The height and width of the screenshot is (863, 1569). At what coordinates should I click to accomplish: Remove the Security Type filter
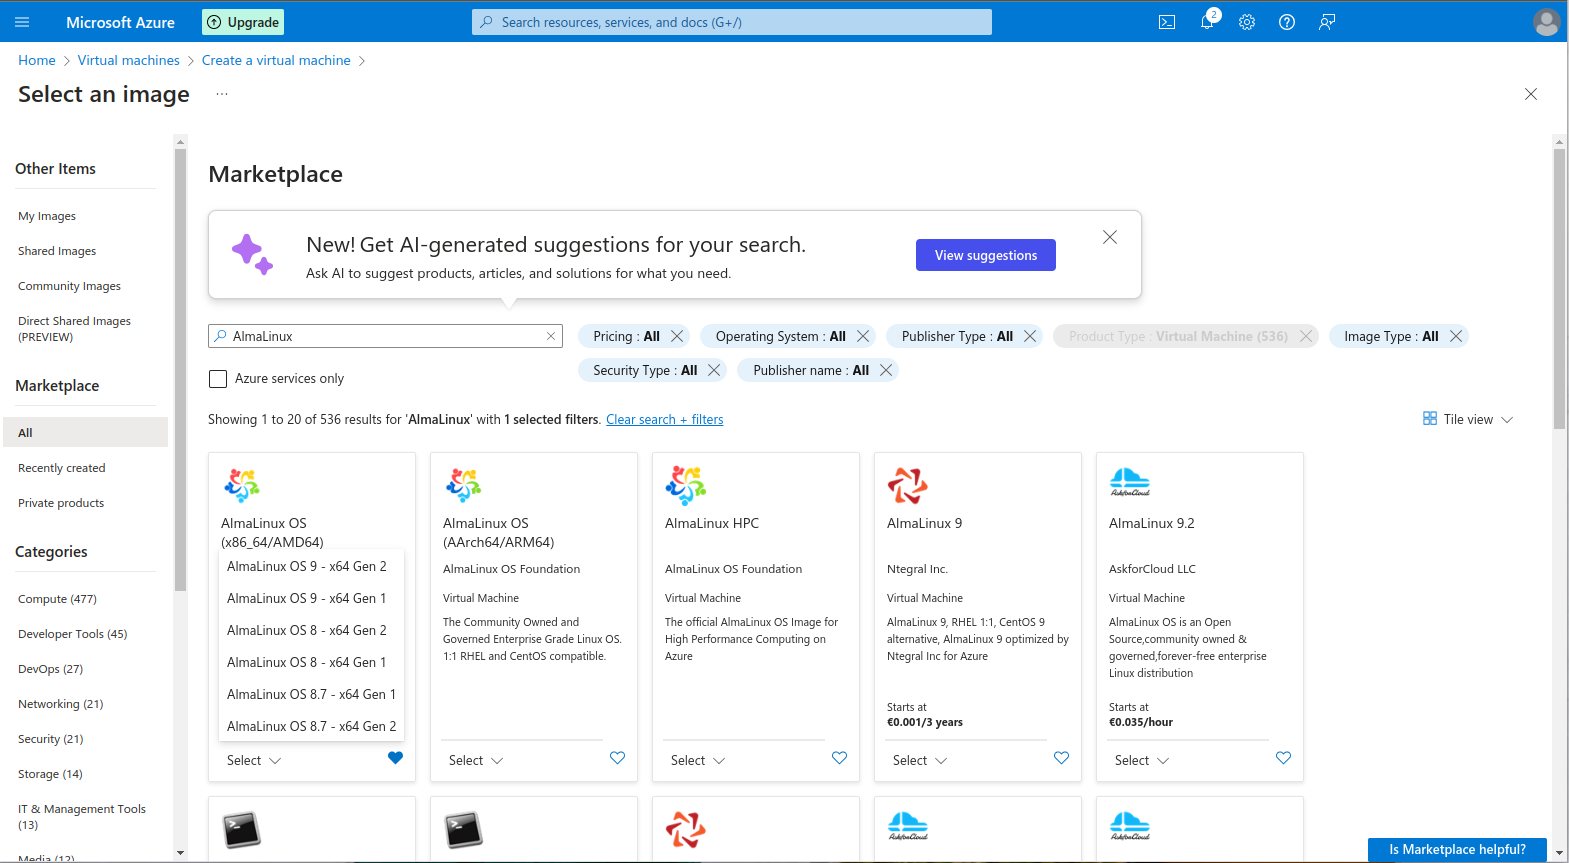(714, 370)
